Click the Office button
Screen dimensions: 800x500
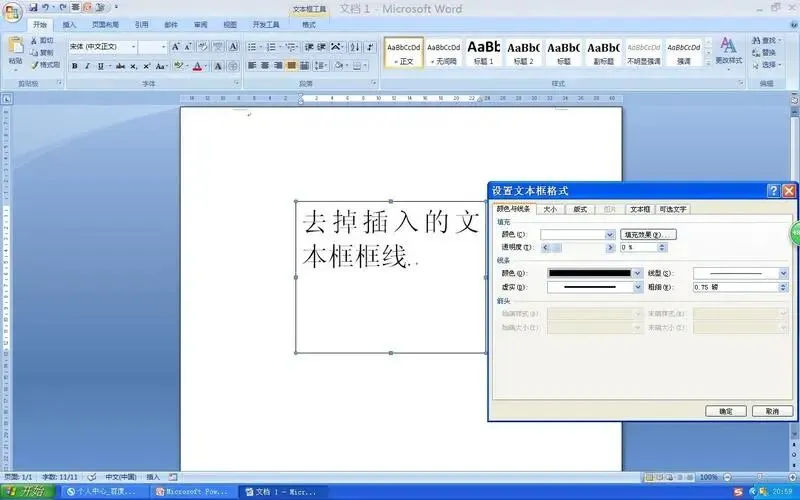11,11
